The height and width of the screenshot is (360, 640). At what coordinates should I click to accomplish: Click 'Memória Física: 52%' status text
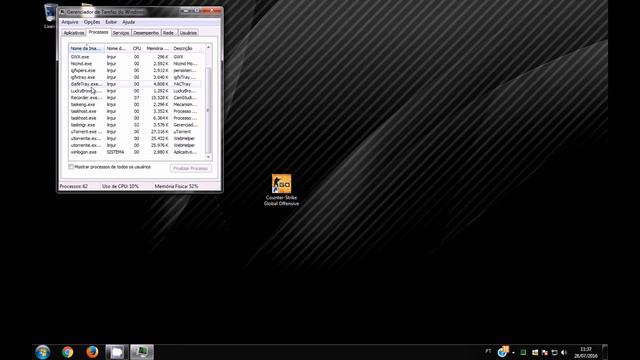176,186
